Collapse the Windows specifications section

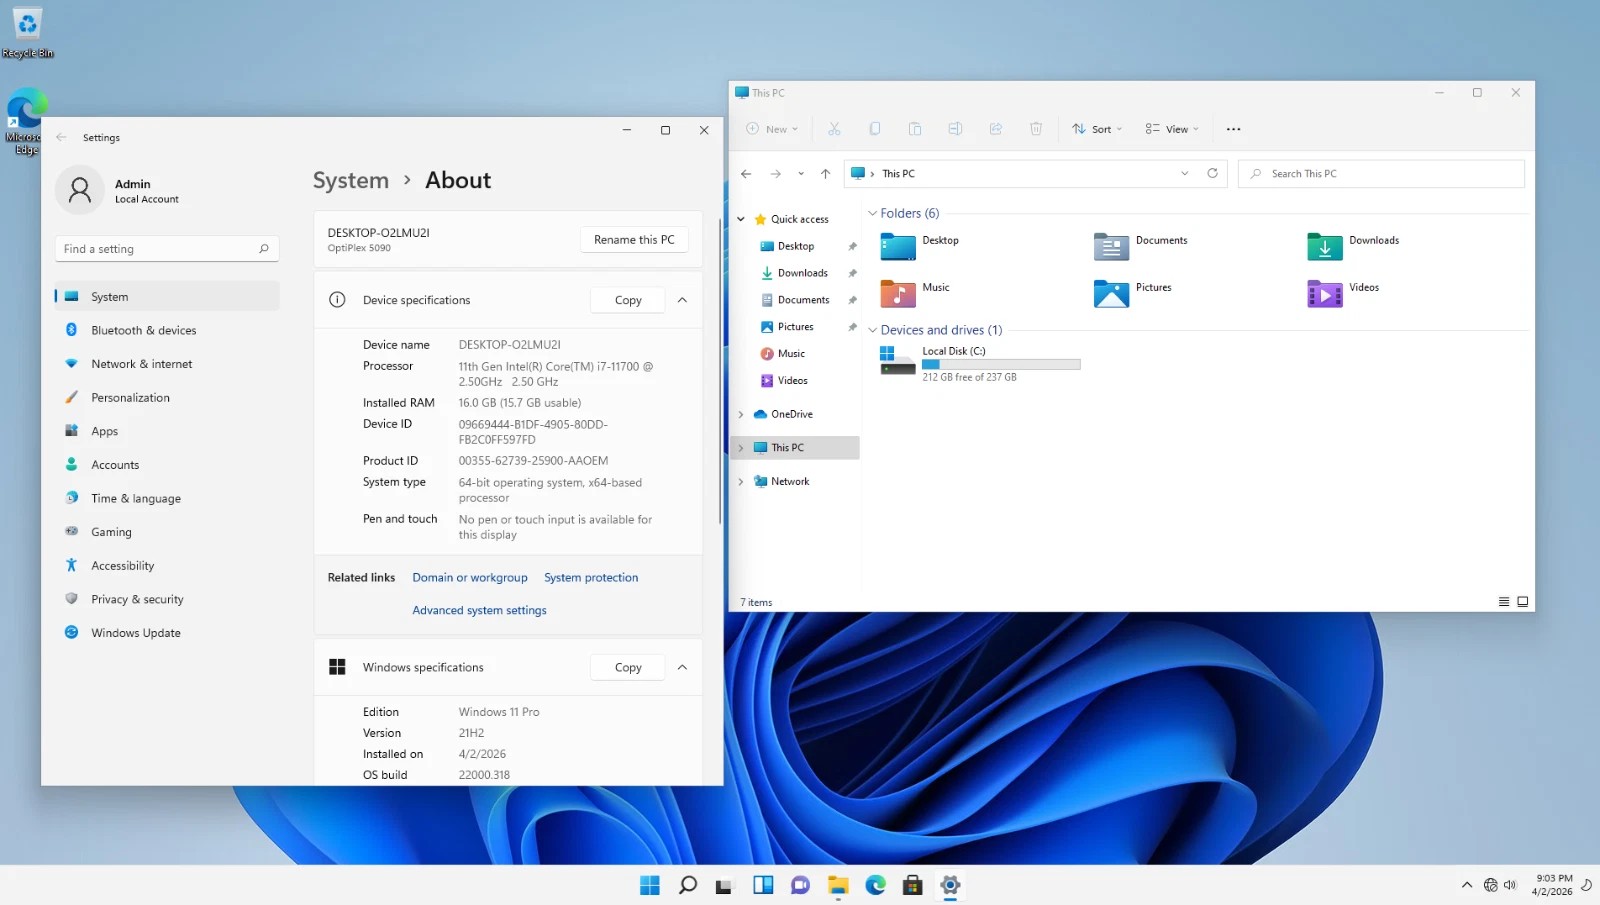pos(682,667)
